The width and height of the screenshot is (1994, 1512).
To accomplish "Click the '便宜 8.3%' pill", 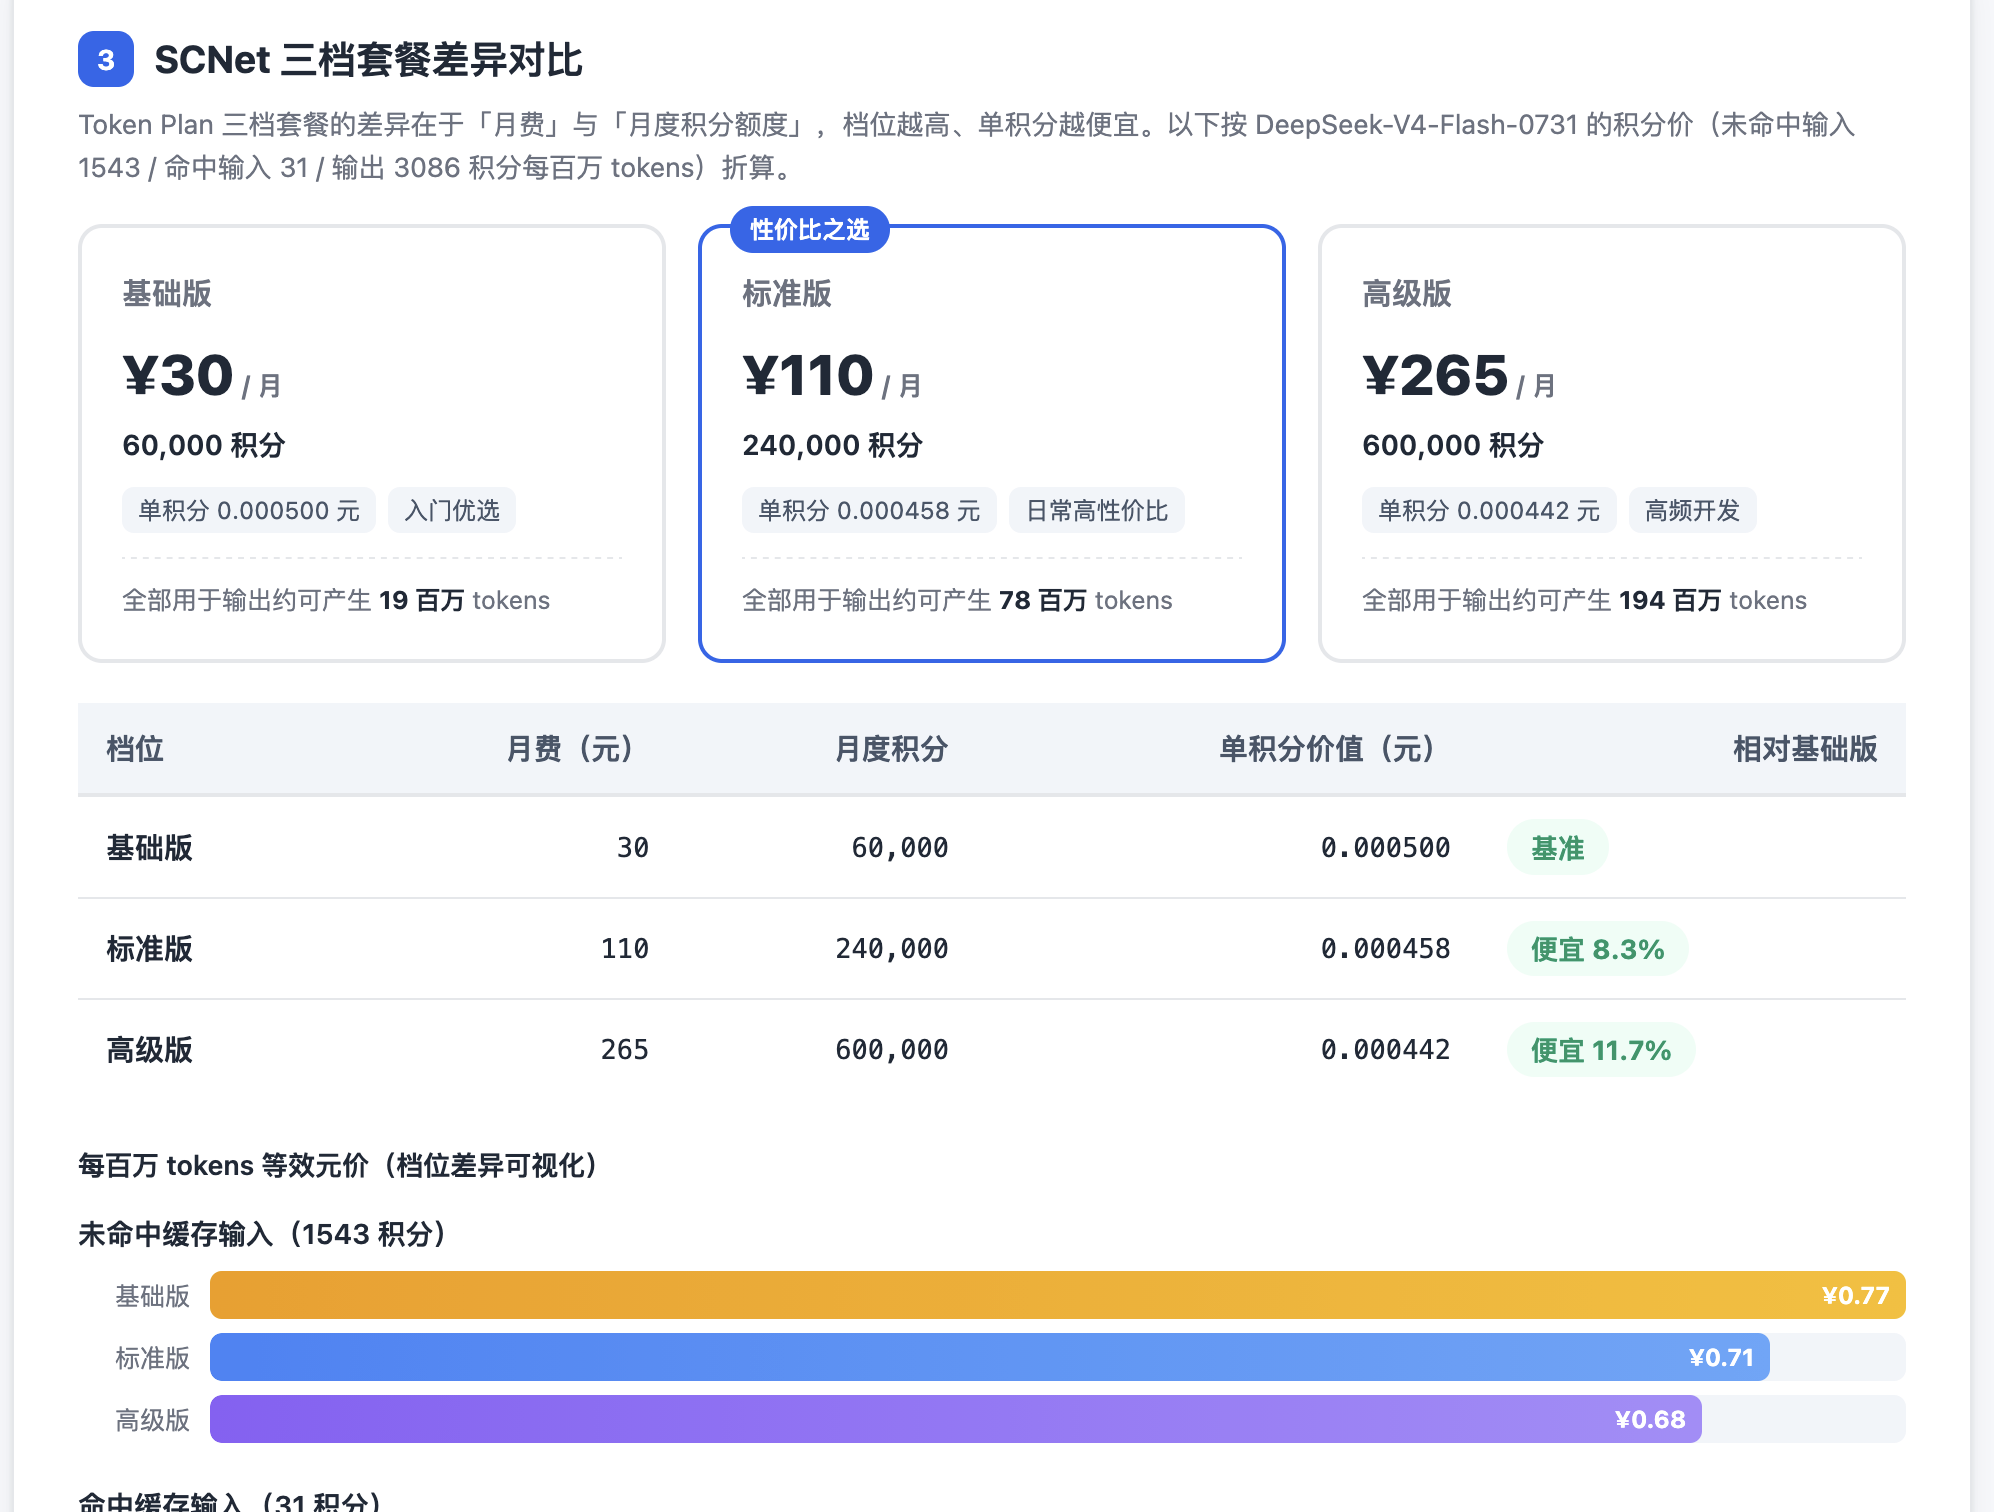I will [1598, 949].
